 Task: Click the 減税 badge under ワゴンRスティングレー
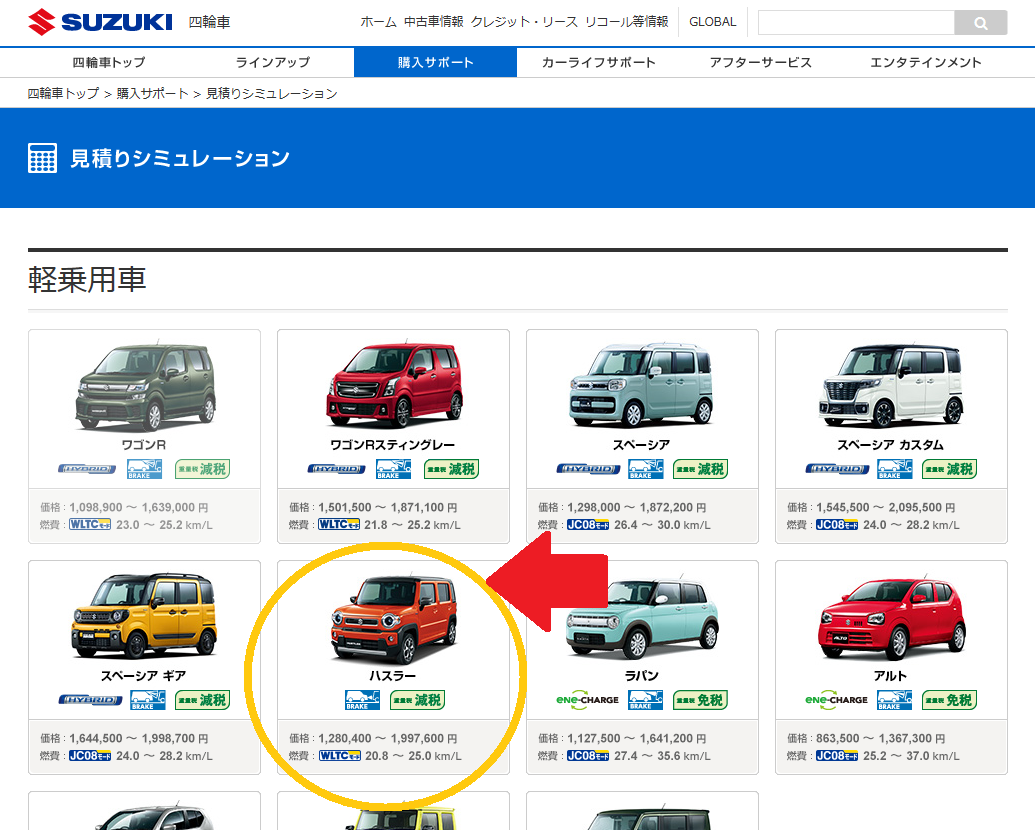[451, 469]
